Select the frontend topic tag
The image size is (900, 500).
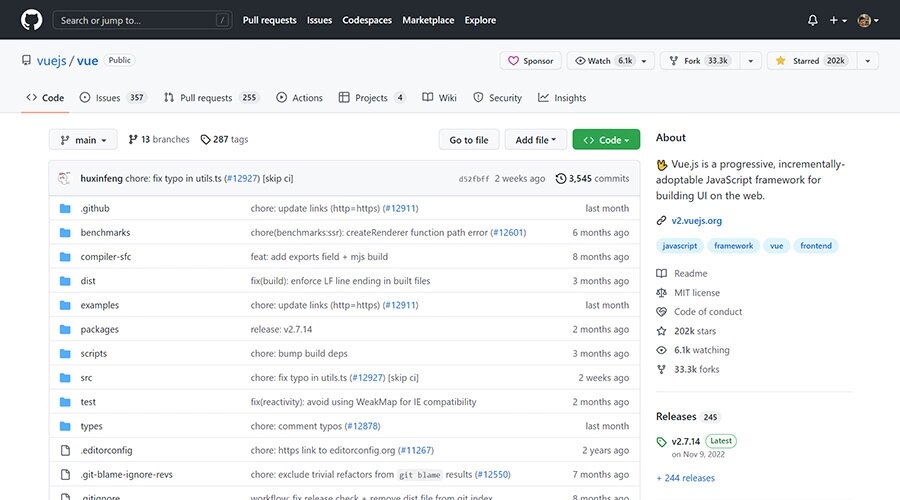coord(816,246)
